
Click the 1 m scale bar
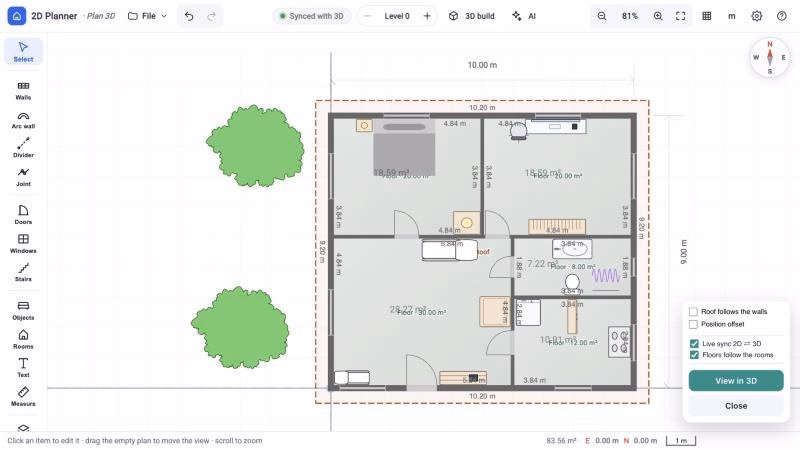(x=681, y=440)
